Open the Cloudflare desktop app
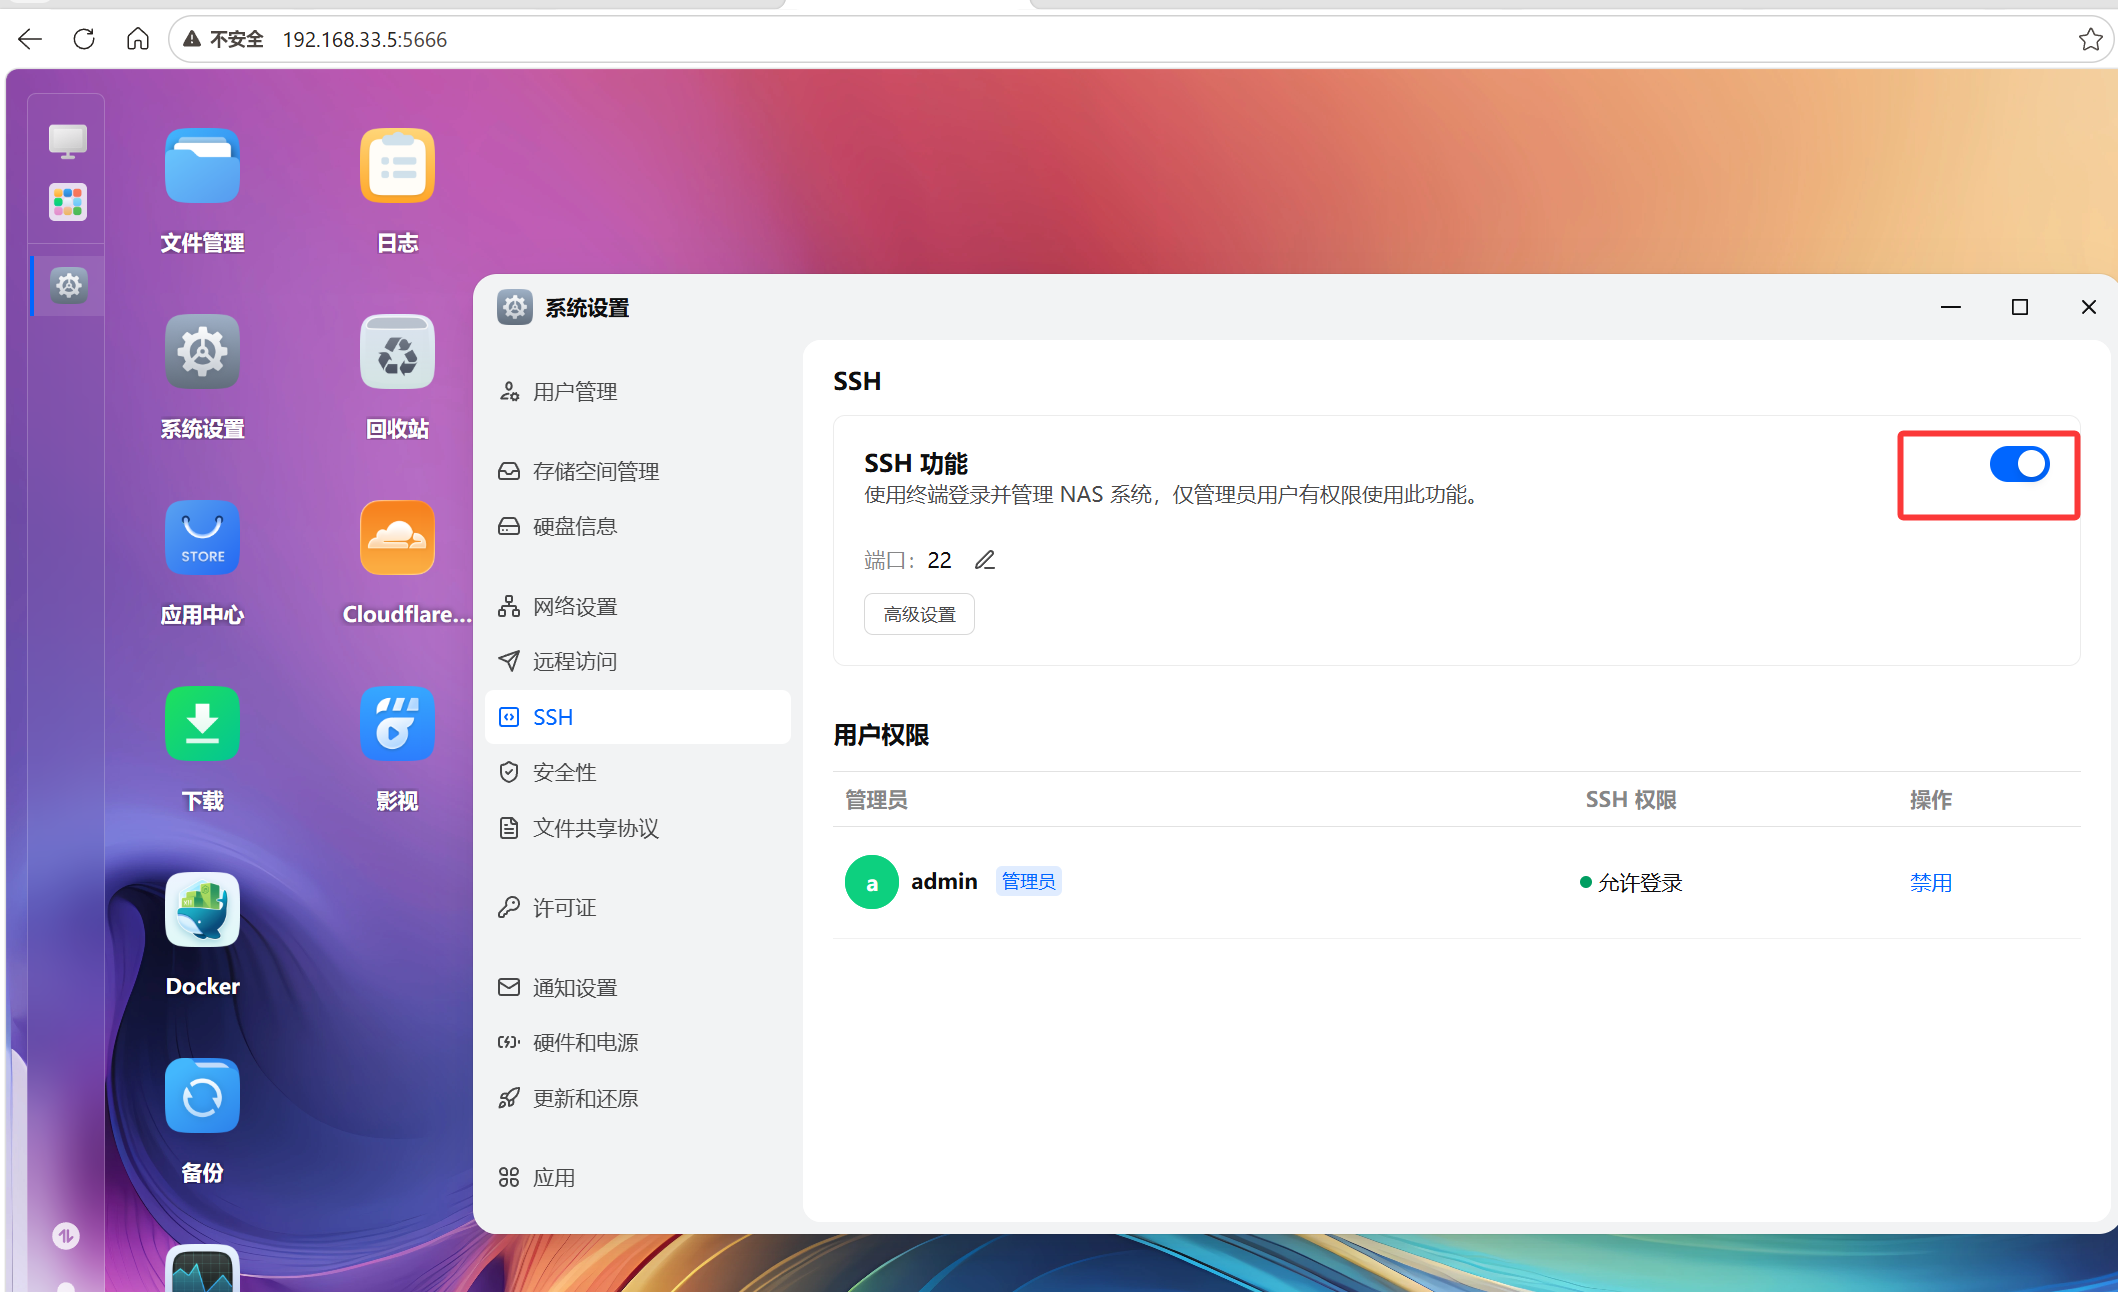This screenshot has height=1292, width=2118. (x=397, y=538)
